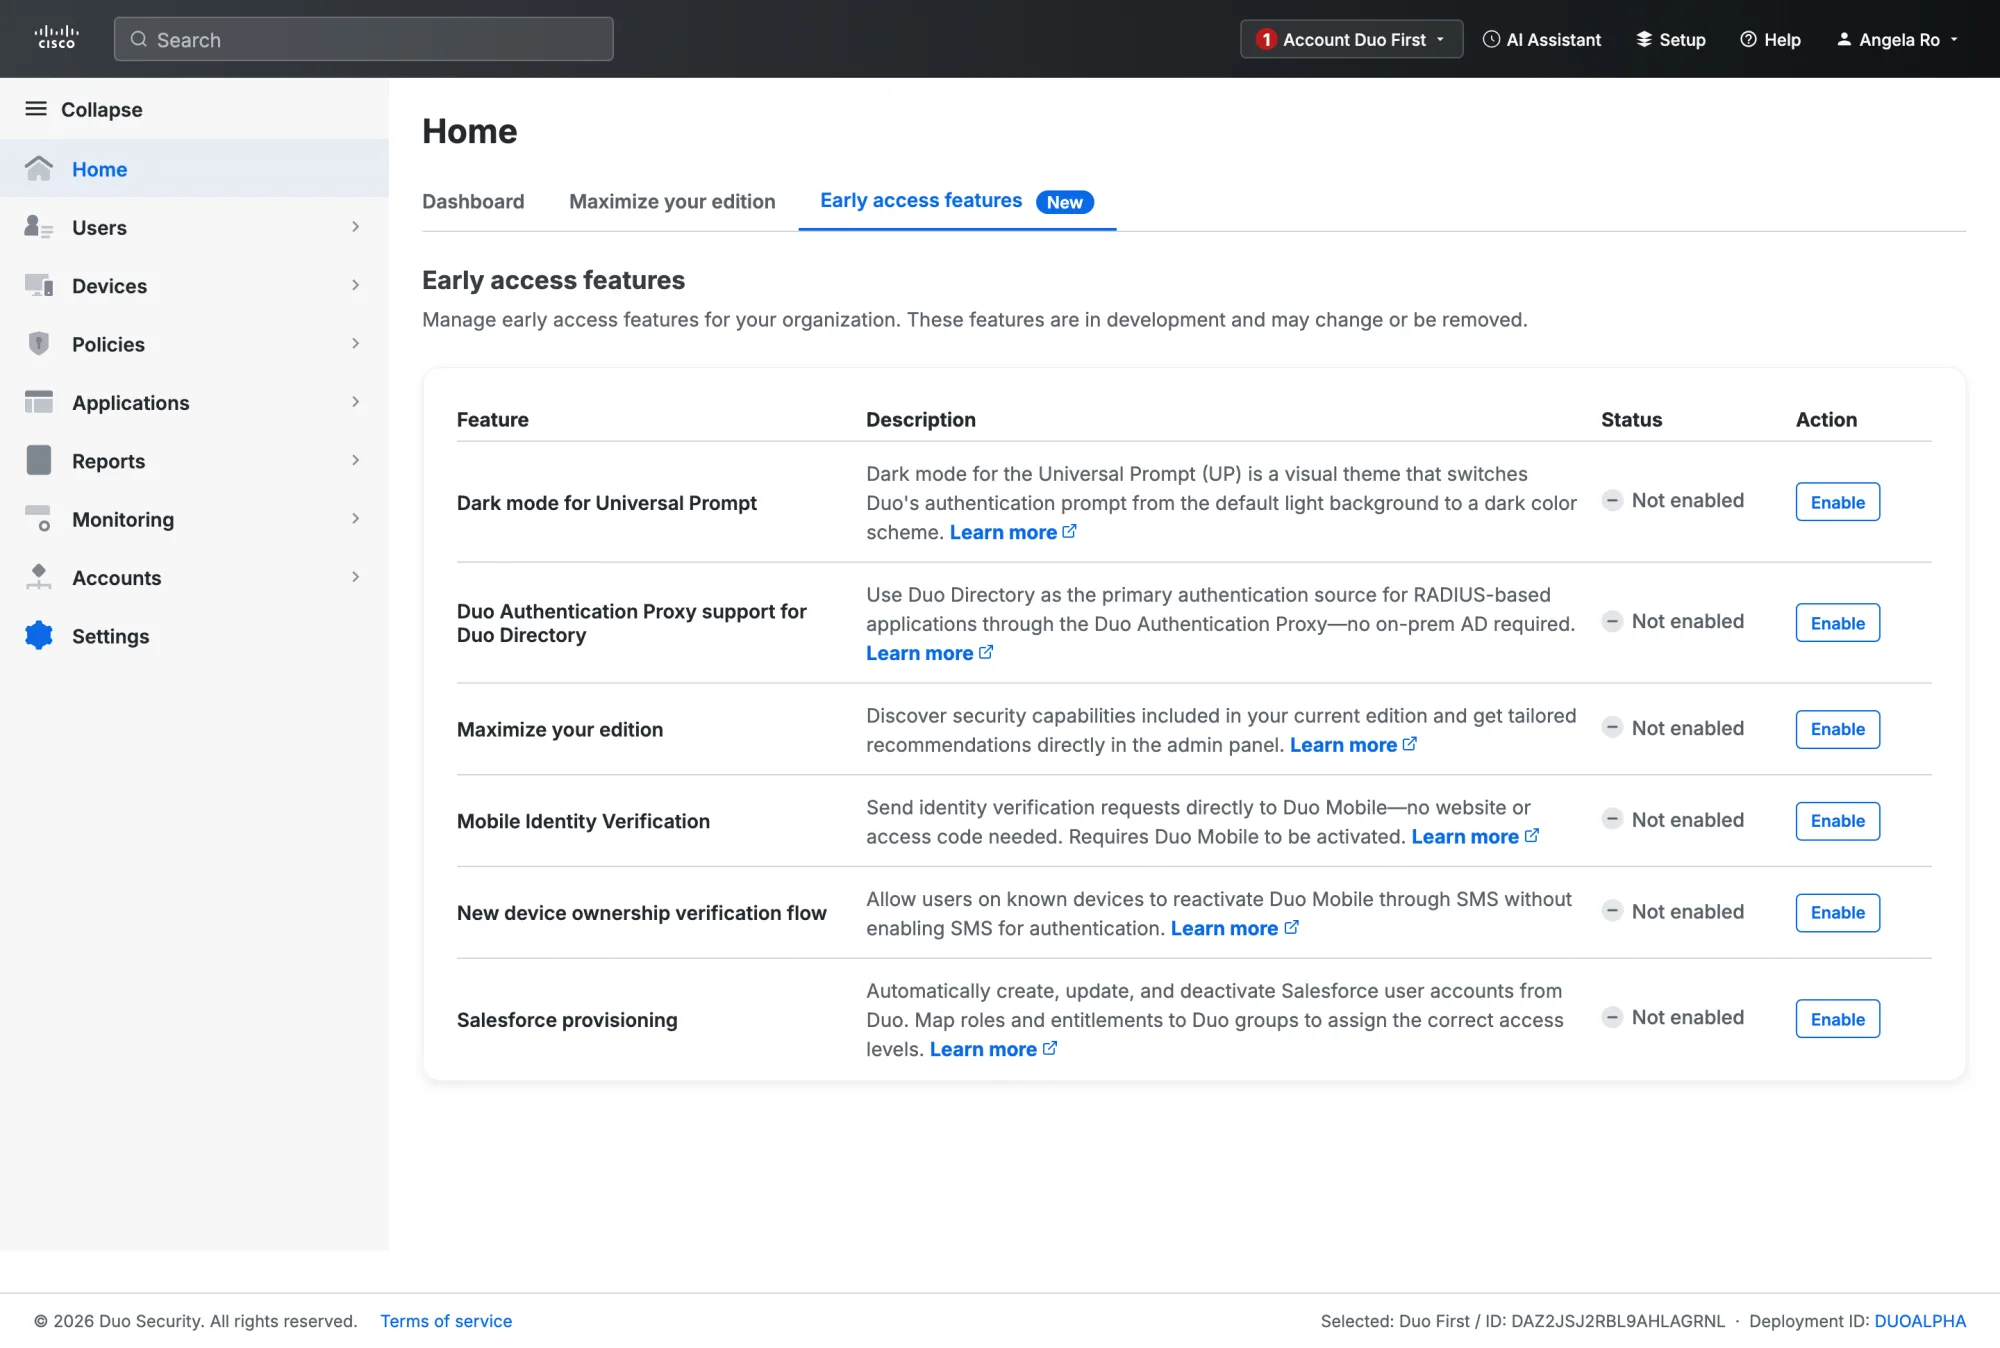This screenshot has width=2000, height=1348.
Task: Open Home in the sidebar
Action: coord(194,168)
